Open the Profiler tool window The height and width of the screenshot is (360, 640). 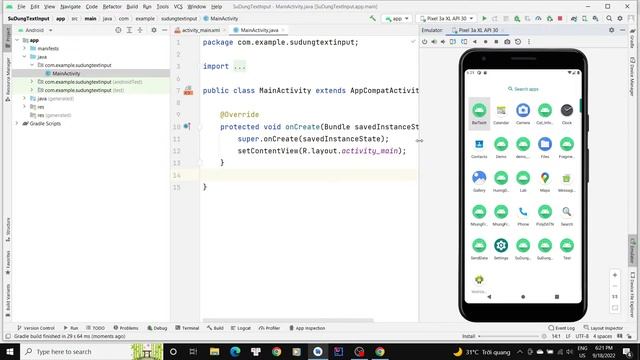[269, 328]
